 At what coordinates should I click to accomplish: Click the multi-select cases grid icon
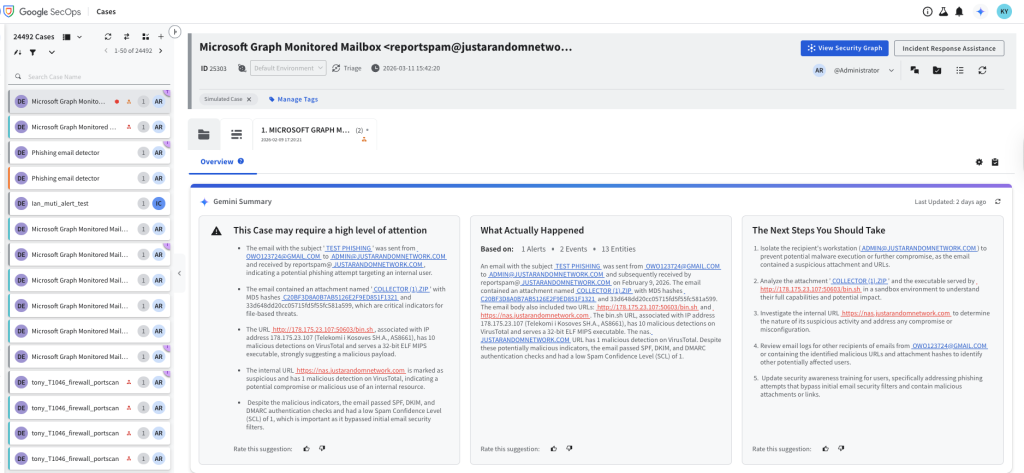point(145,37)
